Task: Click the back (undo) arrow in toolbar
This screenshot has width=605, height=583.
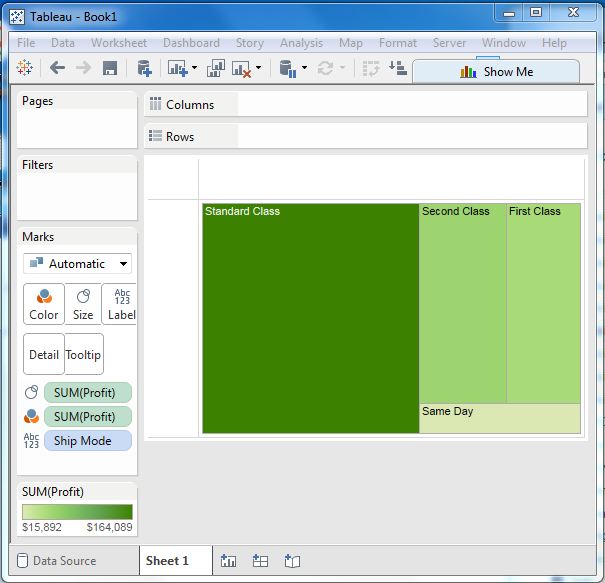Action: pyautogui.click(x=57, y=68)
